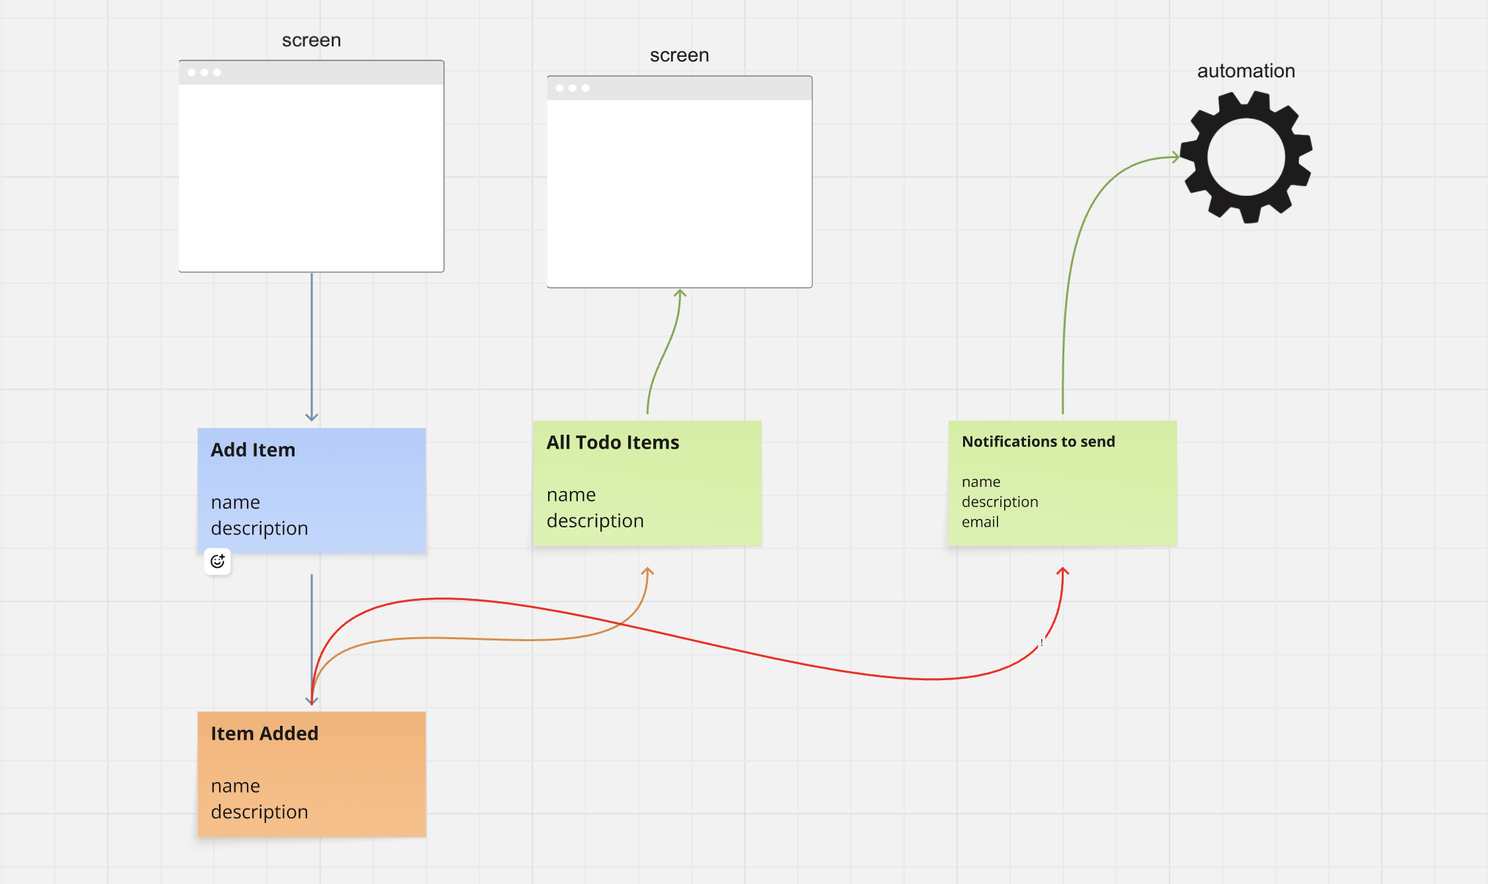The image size is (1488, 884).
Task: Click the 'automation' label above the gear
Action: point(1246,70)
